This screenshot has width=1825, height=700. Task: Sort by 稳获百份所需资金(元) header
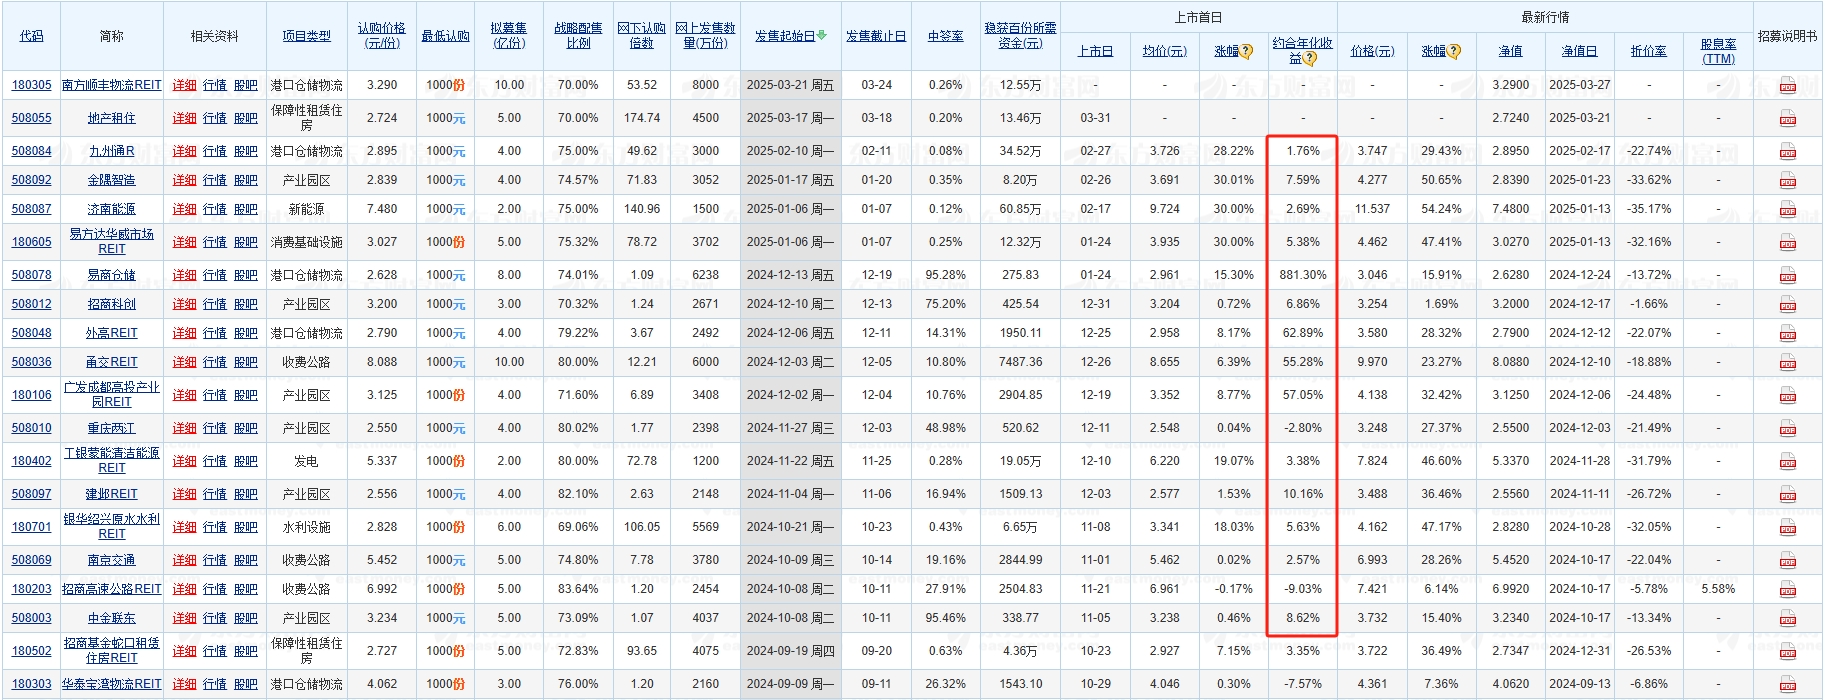pyautogui.click(x=1020, y=35)
